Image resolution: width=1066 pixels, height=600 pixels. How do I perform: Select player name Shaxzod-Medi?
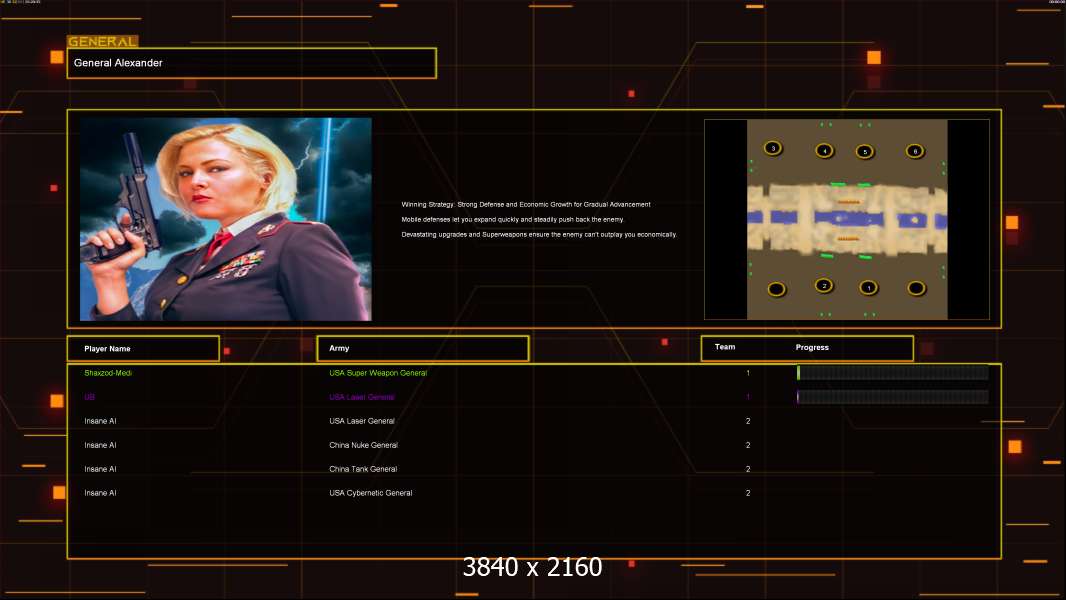[x=108, y=373]
